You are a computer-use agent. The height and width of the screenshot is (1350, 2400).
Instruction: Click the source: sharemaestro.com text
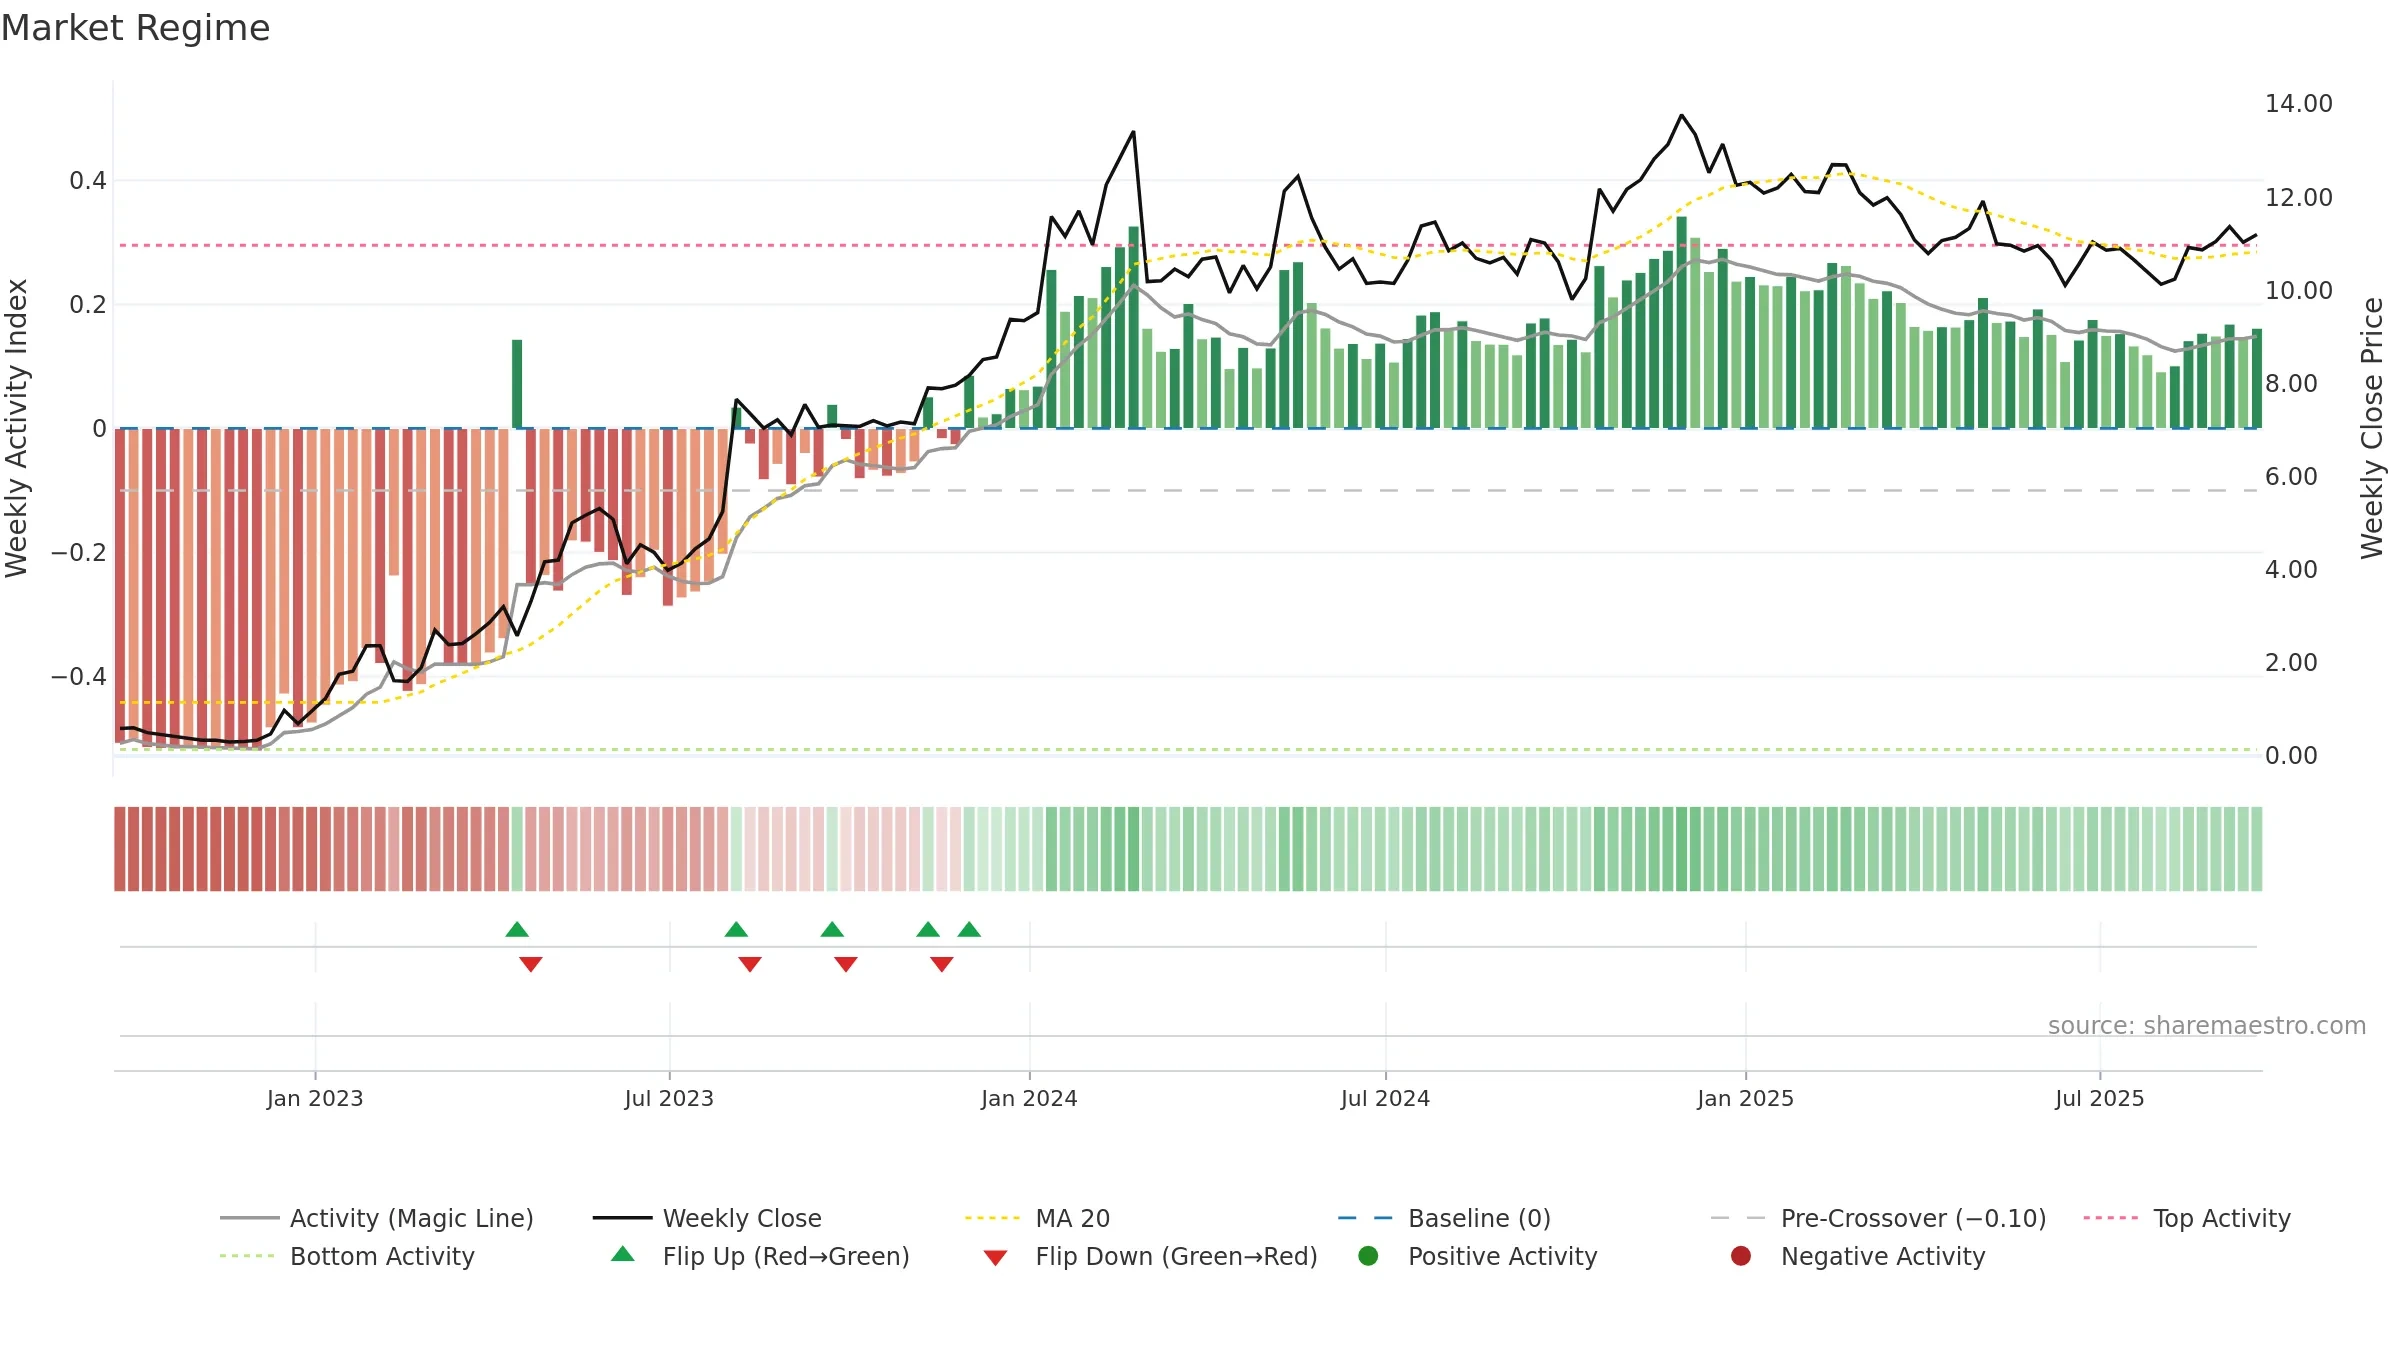(2207, 1025)
